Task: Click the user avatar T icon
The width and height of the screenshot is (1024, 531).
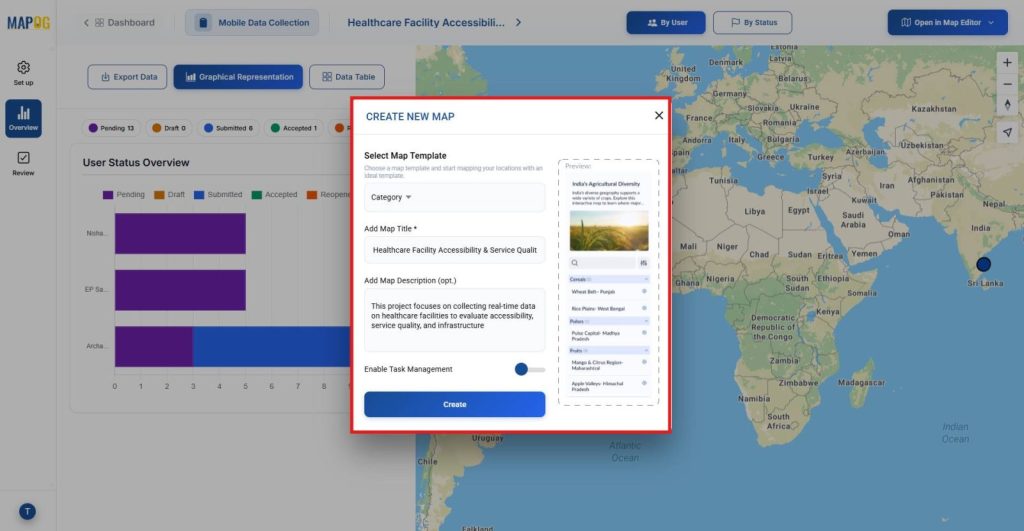Action: pyautogui.click(x=27, y=511)
